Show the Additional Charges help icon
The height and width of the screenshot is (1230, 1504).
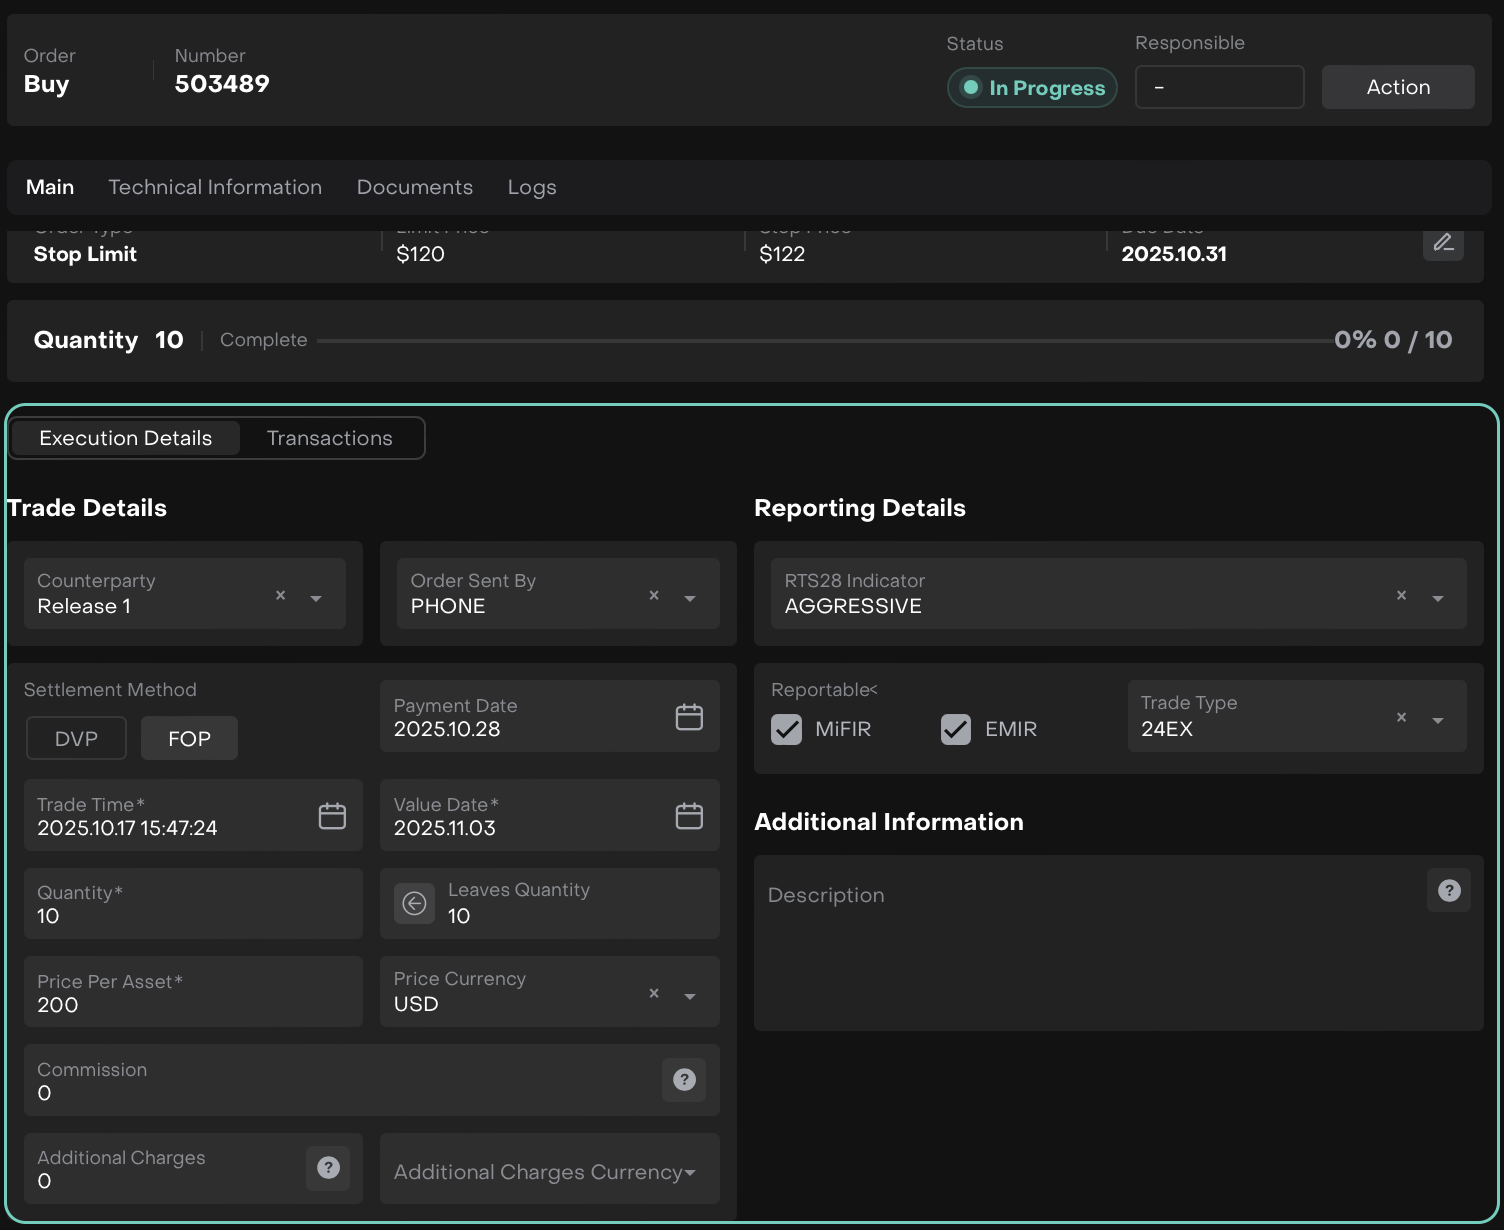(328, 1168)
